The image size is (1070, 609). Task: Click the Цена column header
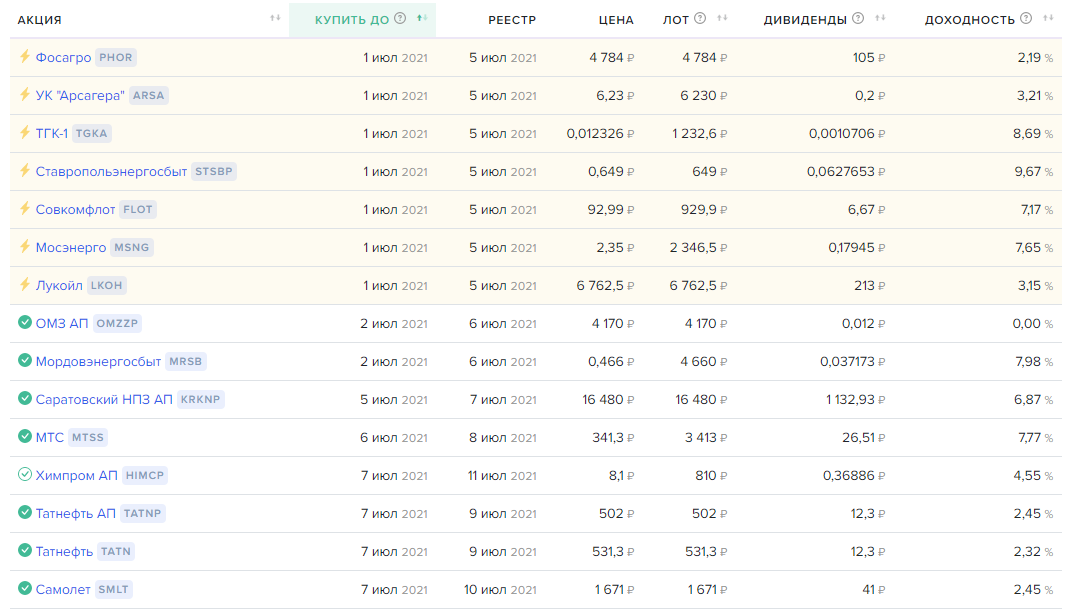coord(616,20)
